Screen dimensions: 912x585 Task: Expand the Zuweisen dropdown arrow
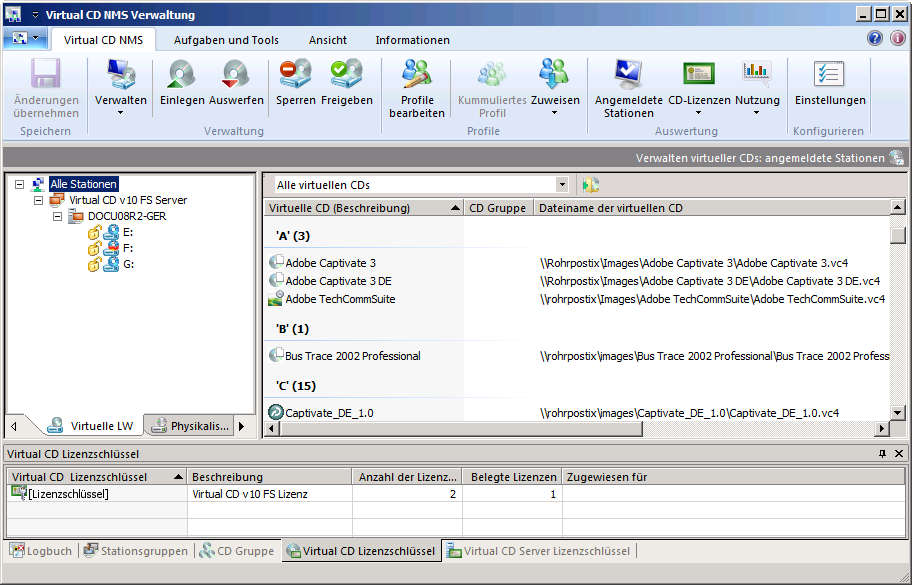(x=555, y=112)
